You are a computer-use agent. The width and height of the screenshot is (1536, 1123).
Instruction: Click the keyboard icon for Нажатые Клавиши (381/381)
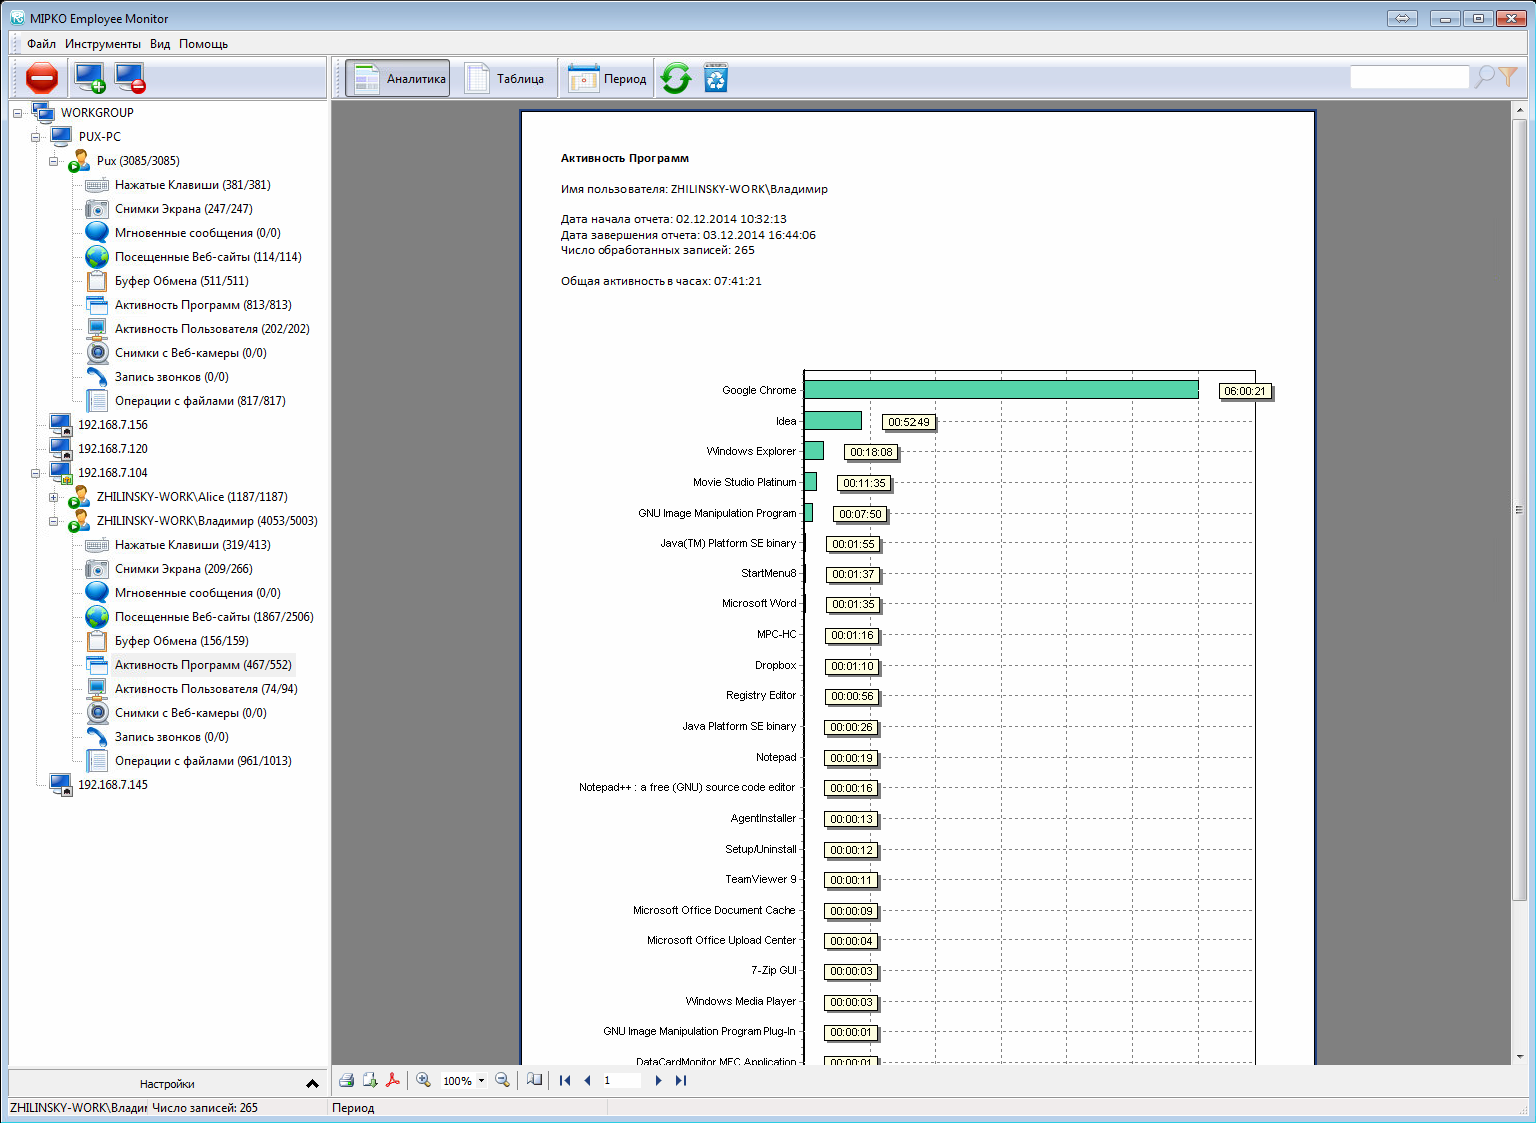pos(97,185)
